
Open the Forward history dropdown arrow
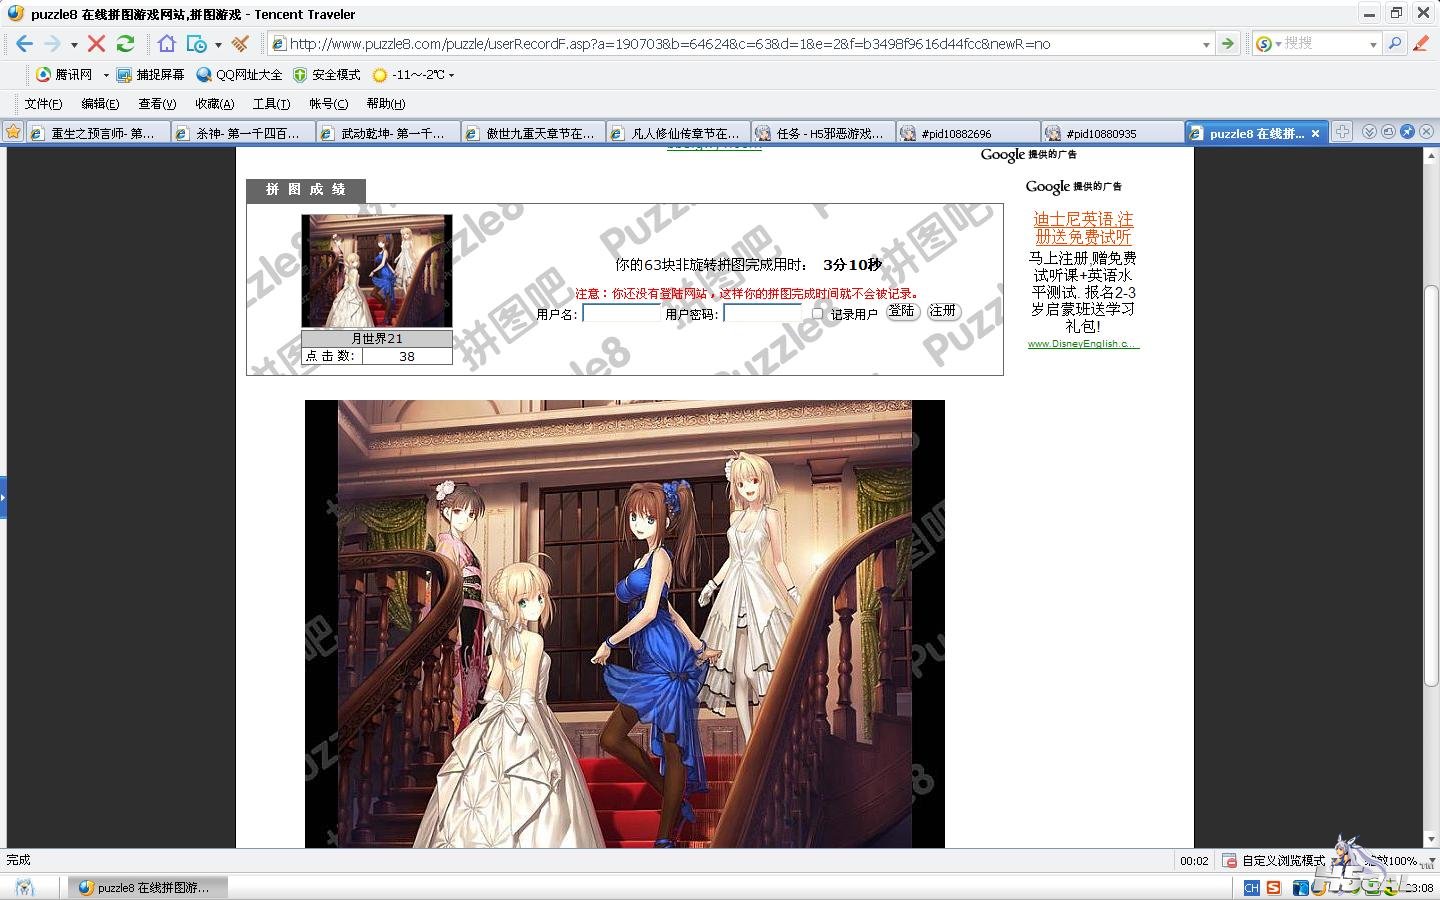[74, 45]
